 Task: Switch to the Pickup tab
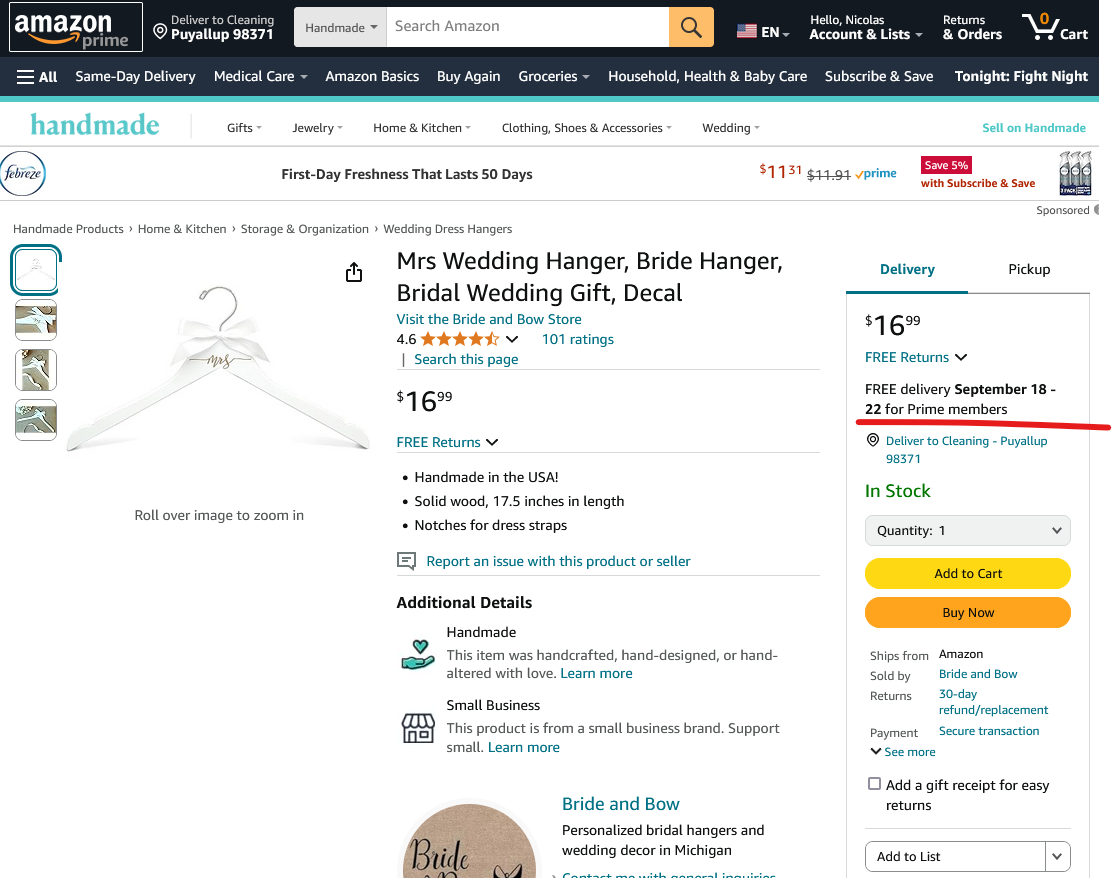[1028, 269]
